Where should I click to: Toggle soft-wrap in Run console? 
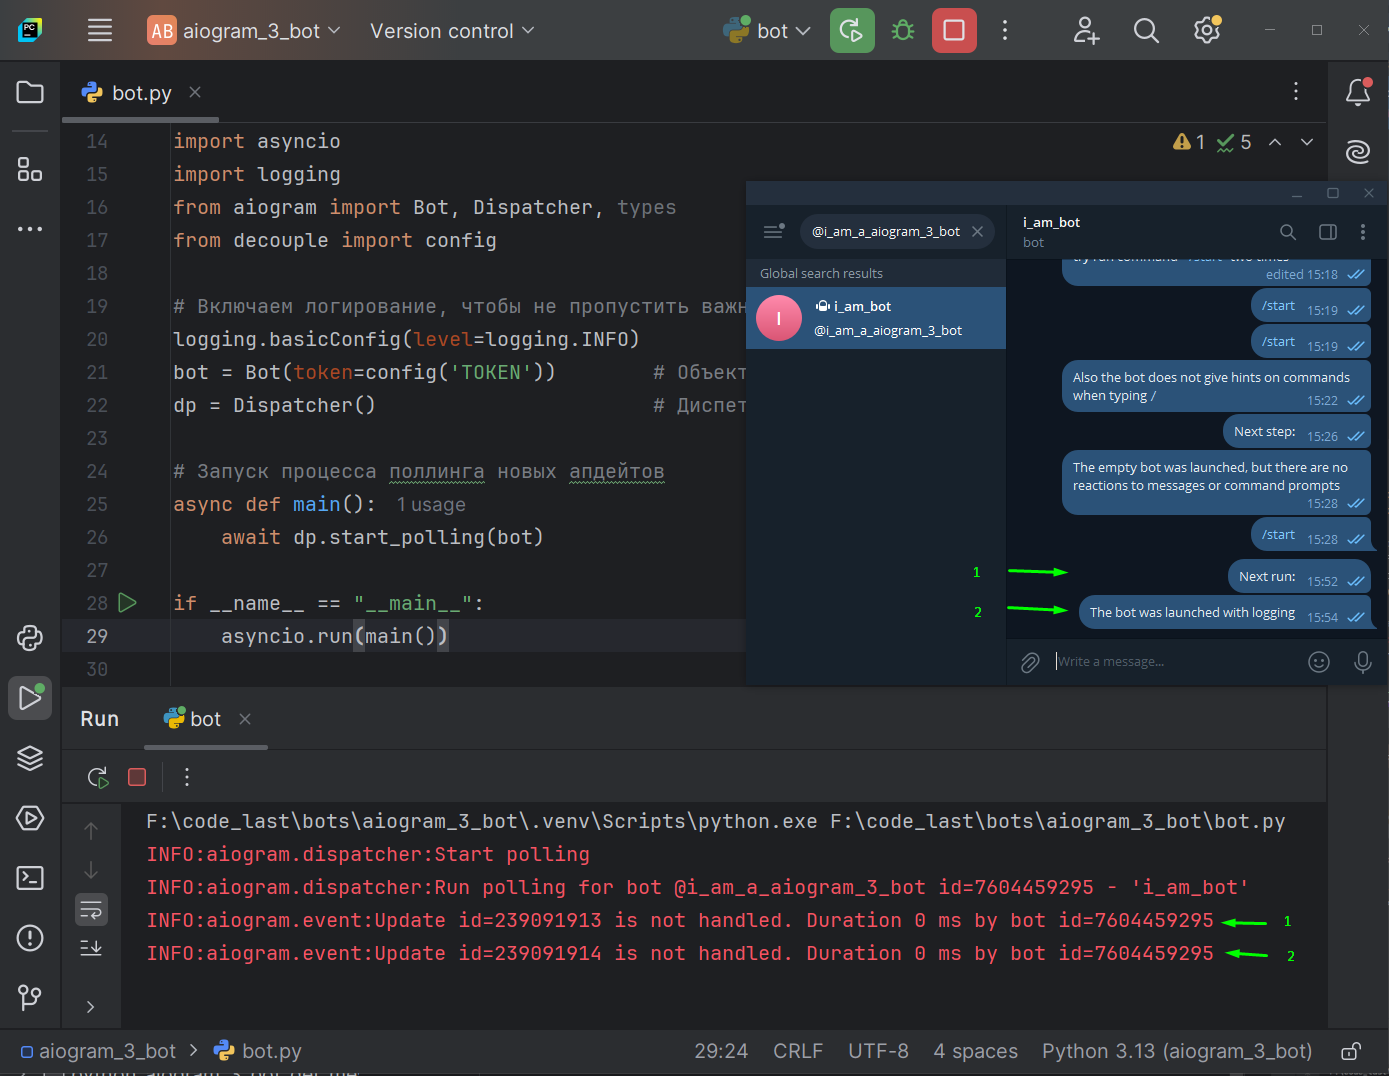[91, 910]
